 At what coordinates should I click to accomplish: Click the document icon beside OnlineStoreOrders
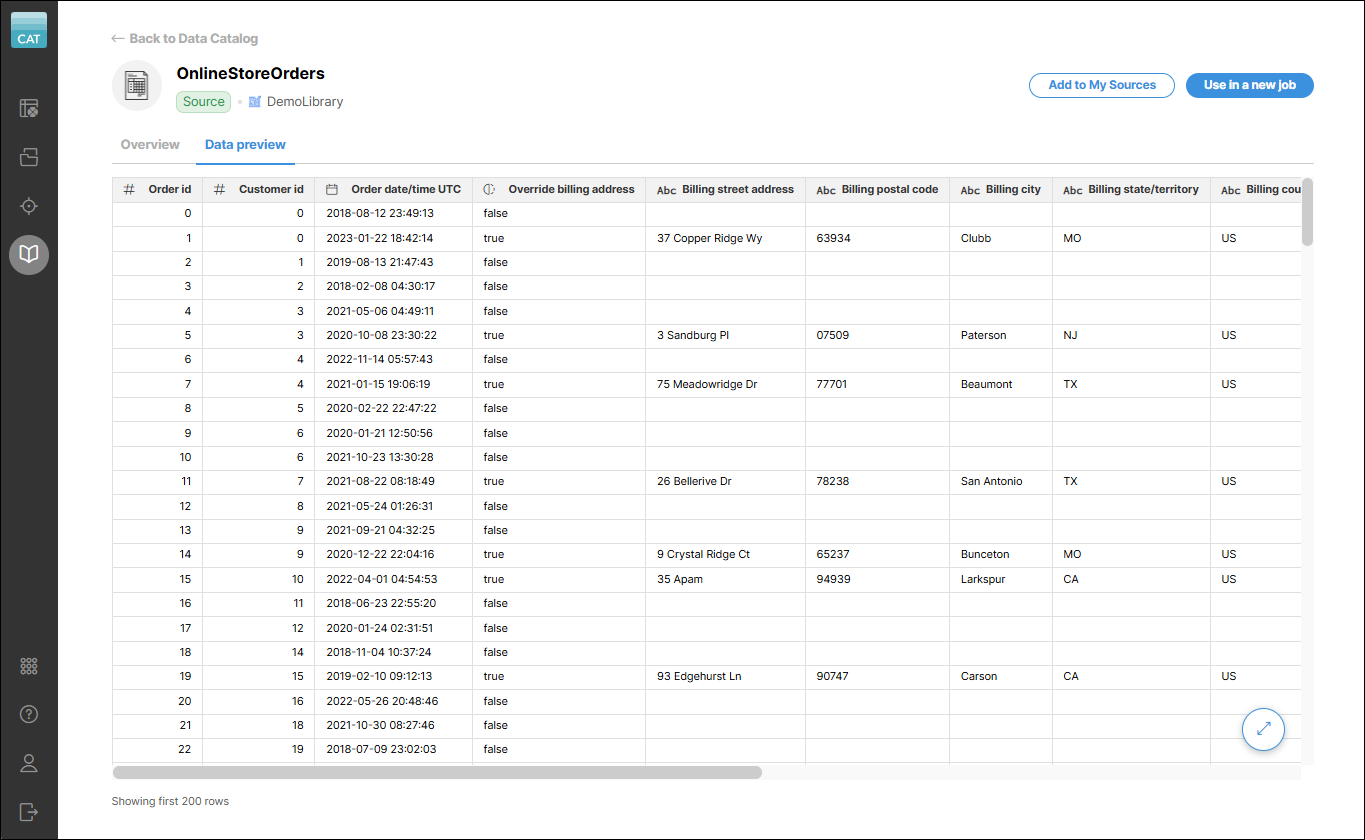tap(137, 85)
